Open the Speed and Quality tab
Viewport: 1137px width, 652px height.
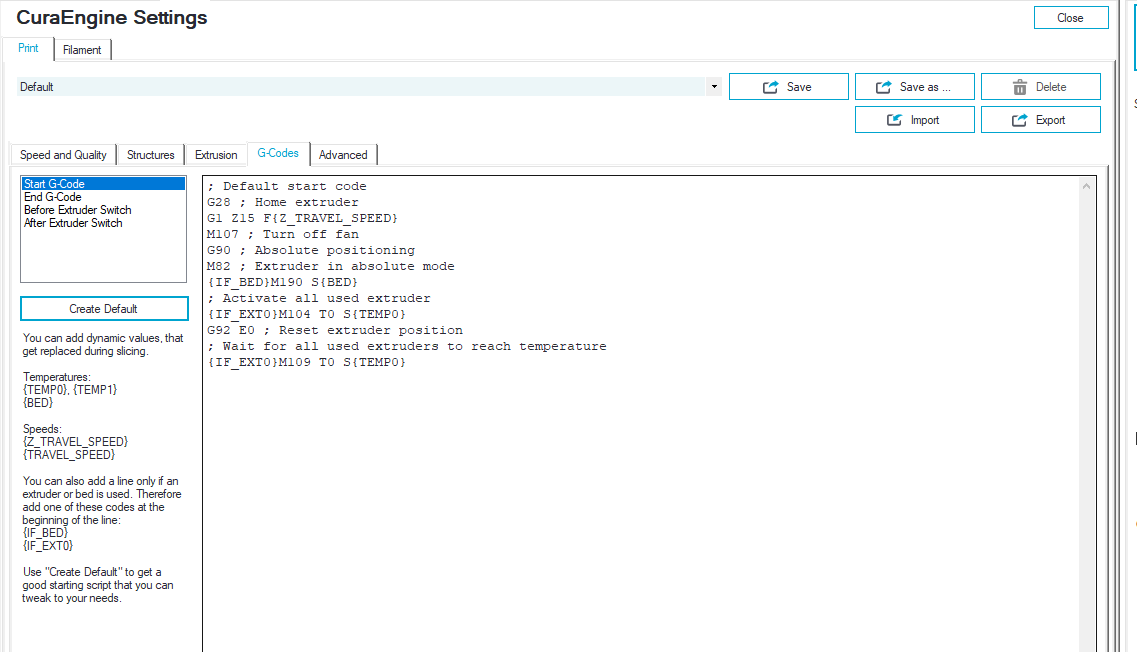[63, 154]
